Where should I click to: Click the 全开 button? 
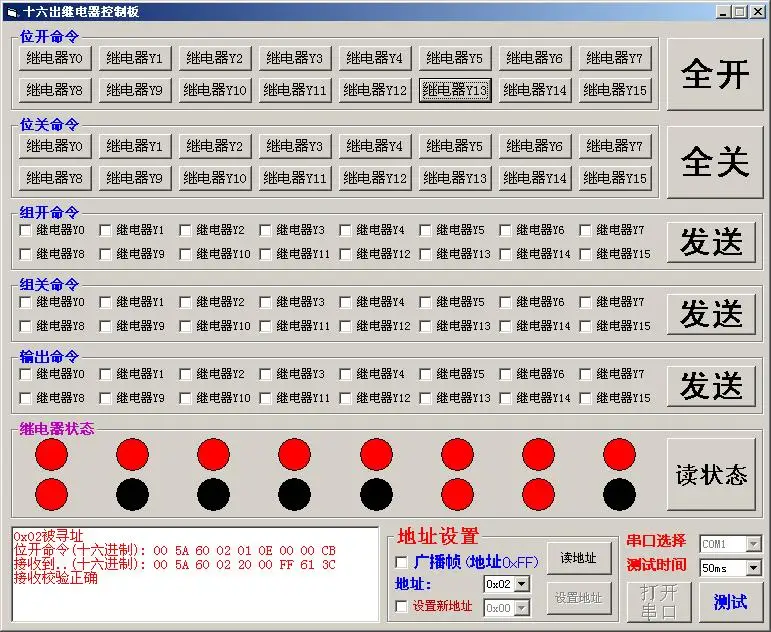pyautogui.click(x=715, y=74)
